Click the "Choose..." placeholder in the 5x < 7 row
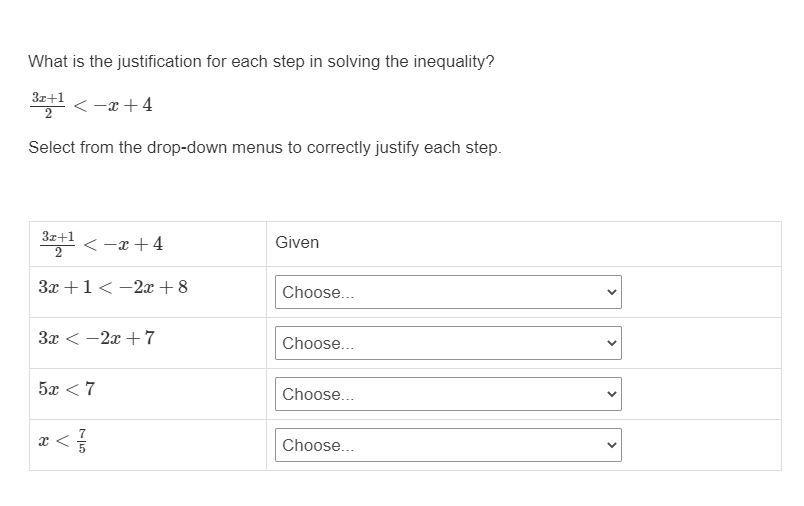 (x=318, y=394)
